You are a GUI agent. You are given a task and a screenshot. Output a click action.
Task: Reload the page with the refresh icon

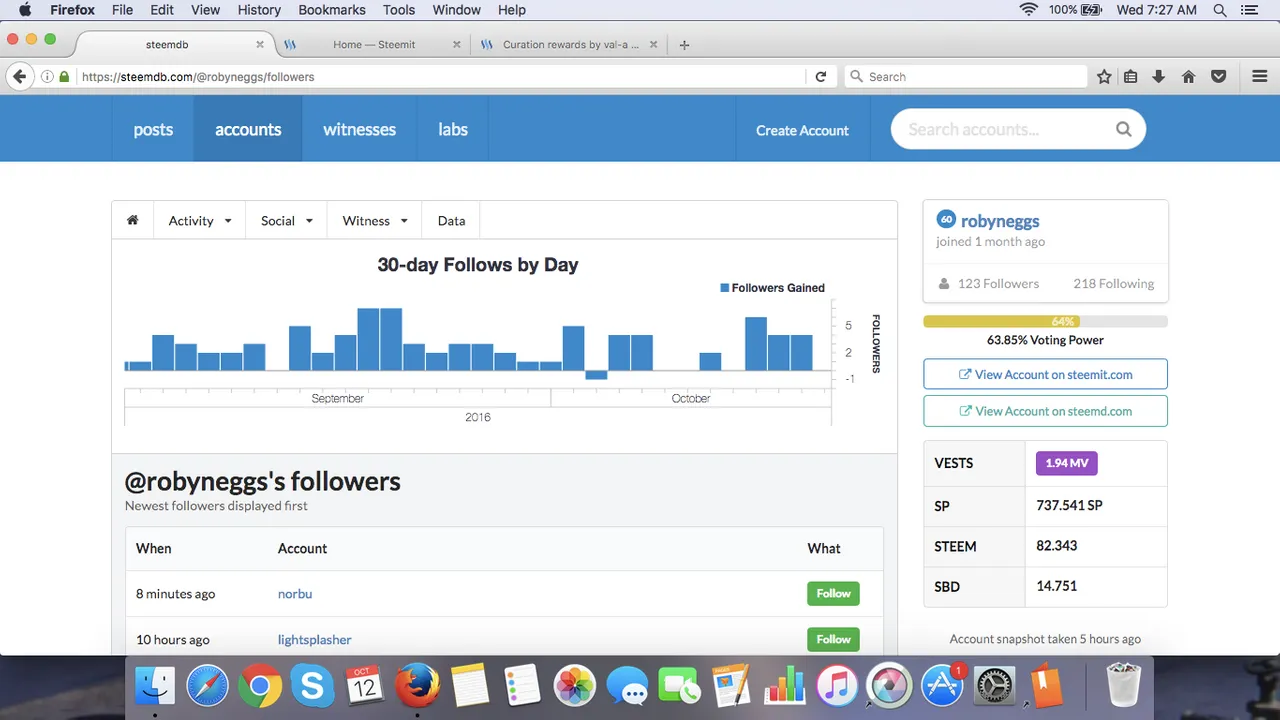(821, 76)
